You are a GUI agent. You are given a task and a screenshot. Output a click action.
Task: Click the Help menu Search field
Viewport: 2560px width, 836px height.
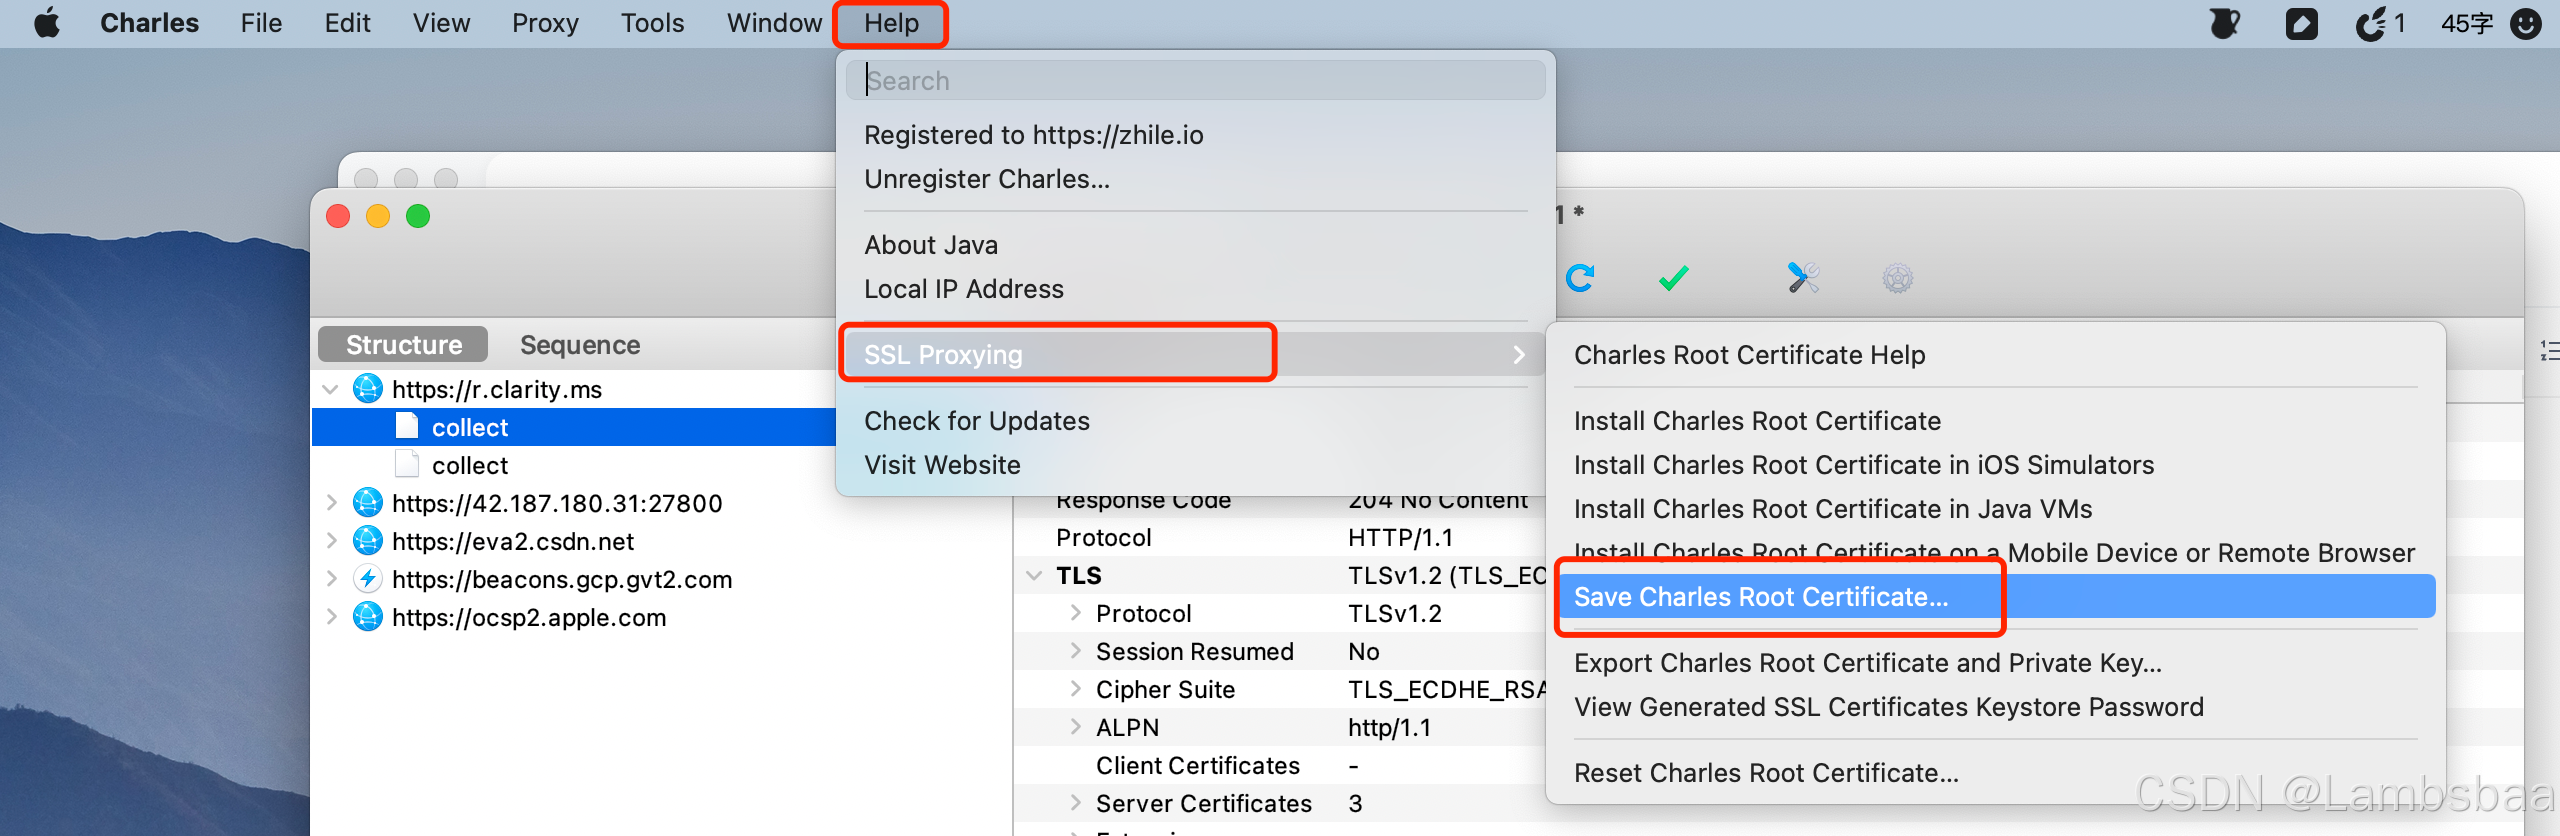[1195, 80]
